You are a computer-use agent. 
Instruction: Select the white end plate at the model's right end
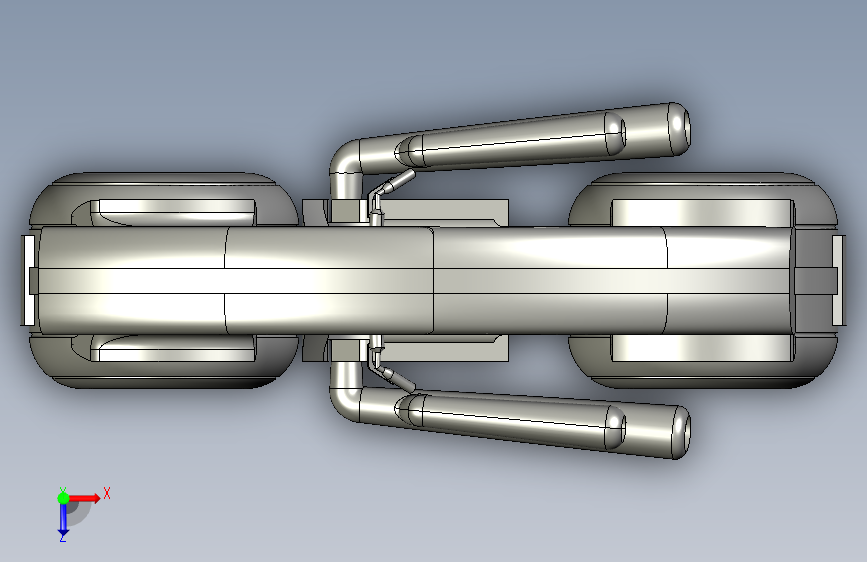click(x=838, y=280)
